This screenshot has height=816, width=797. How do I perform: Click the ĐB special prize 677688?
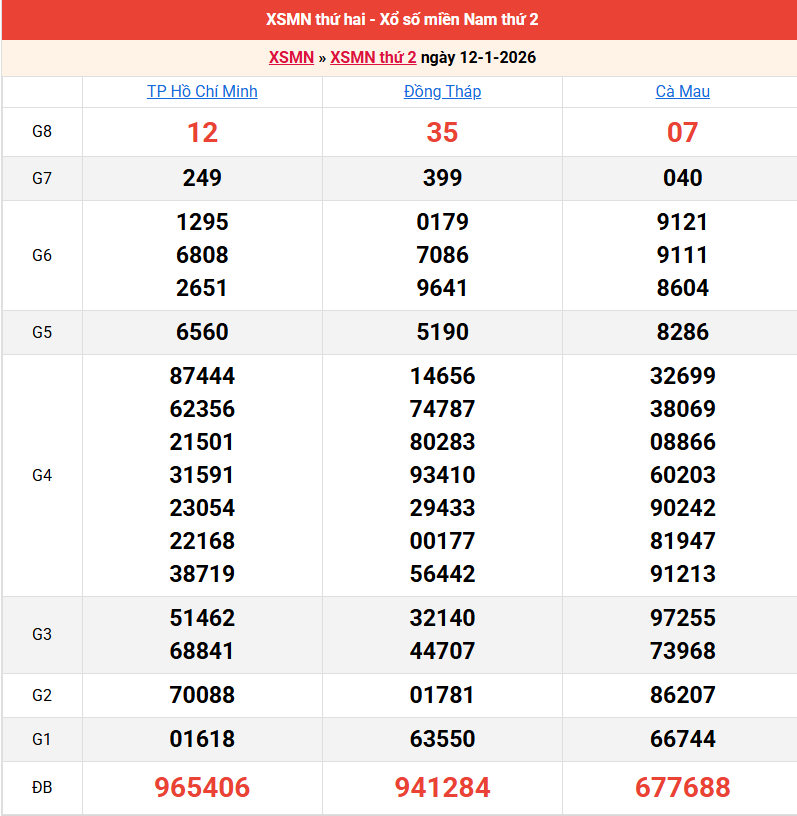[682, 788]
